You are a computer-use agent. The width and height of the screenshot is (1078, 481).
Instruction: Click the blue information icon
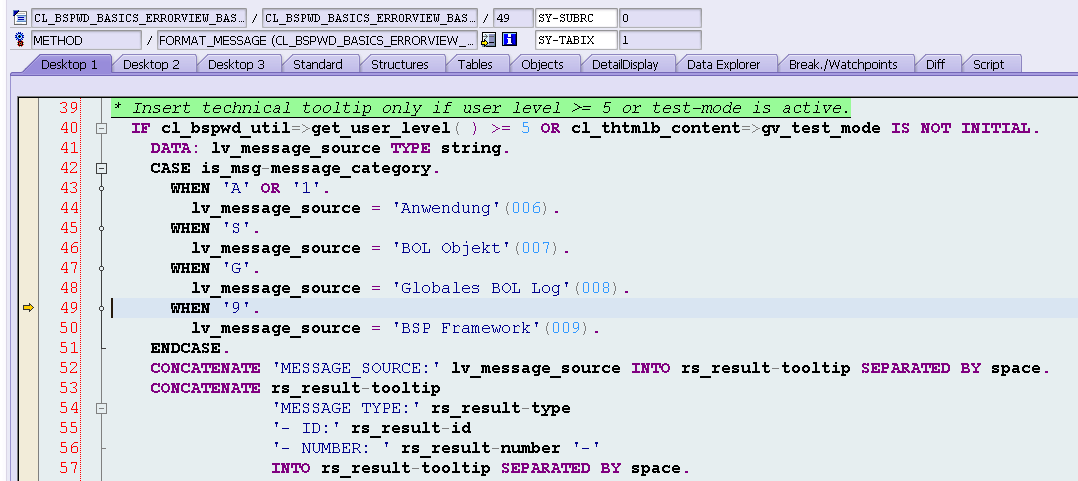click(x=509, y=40)
